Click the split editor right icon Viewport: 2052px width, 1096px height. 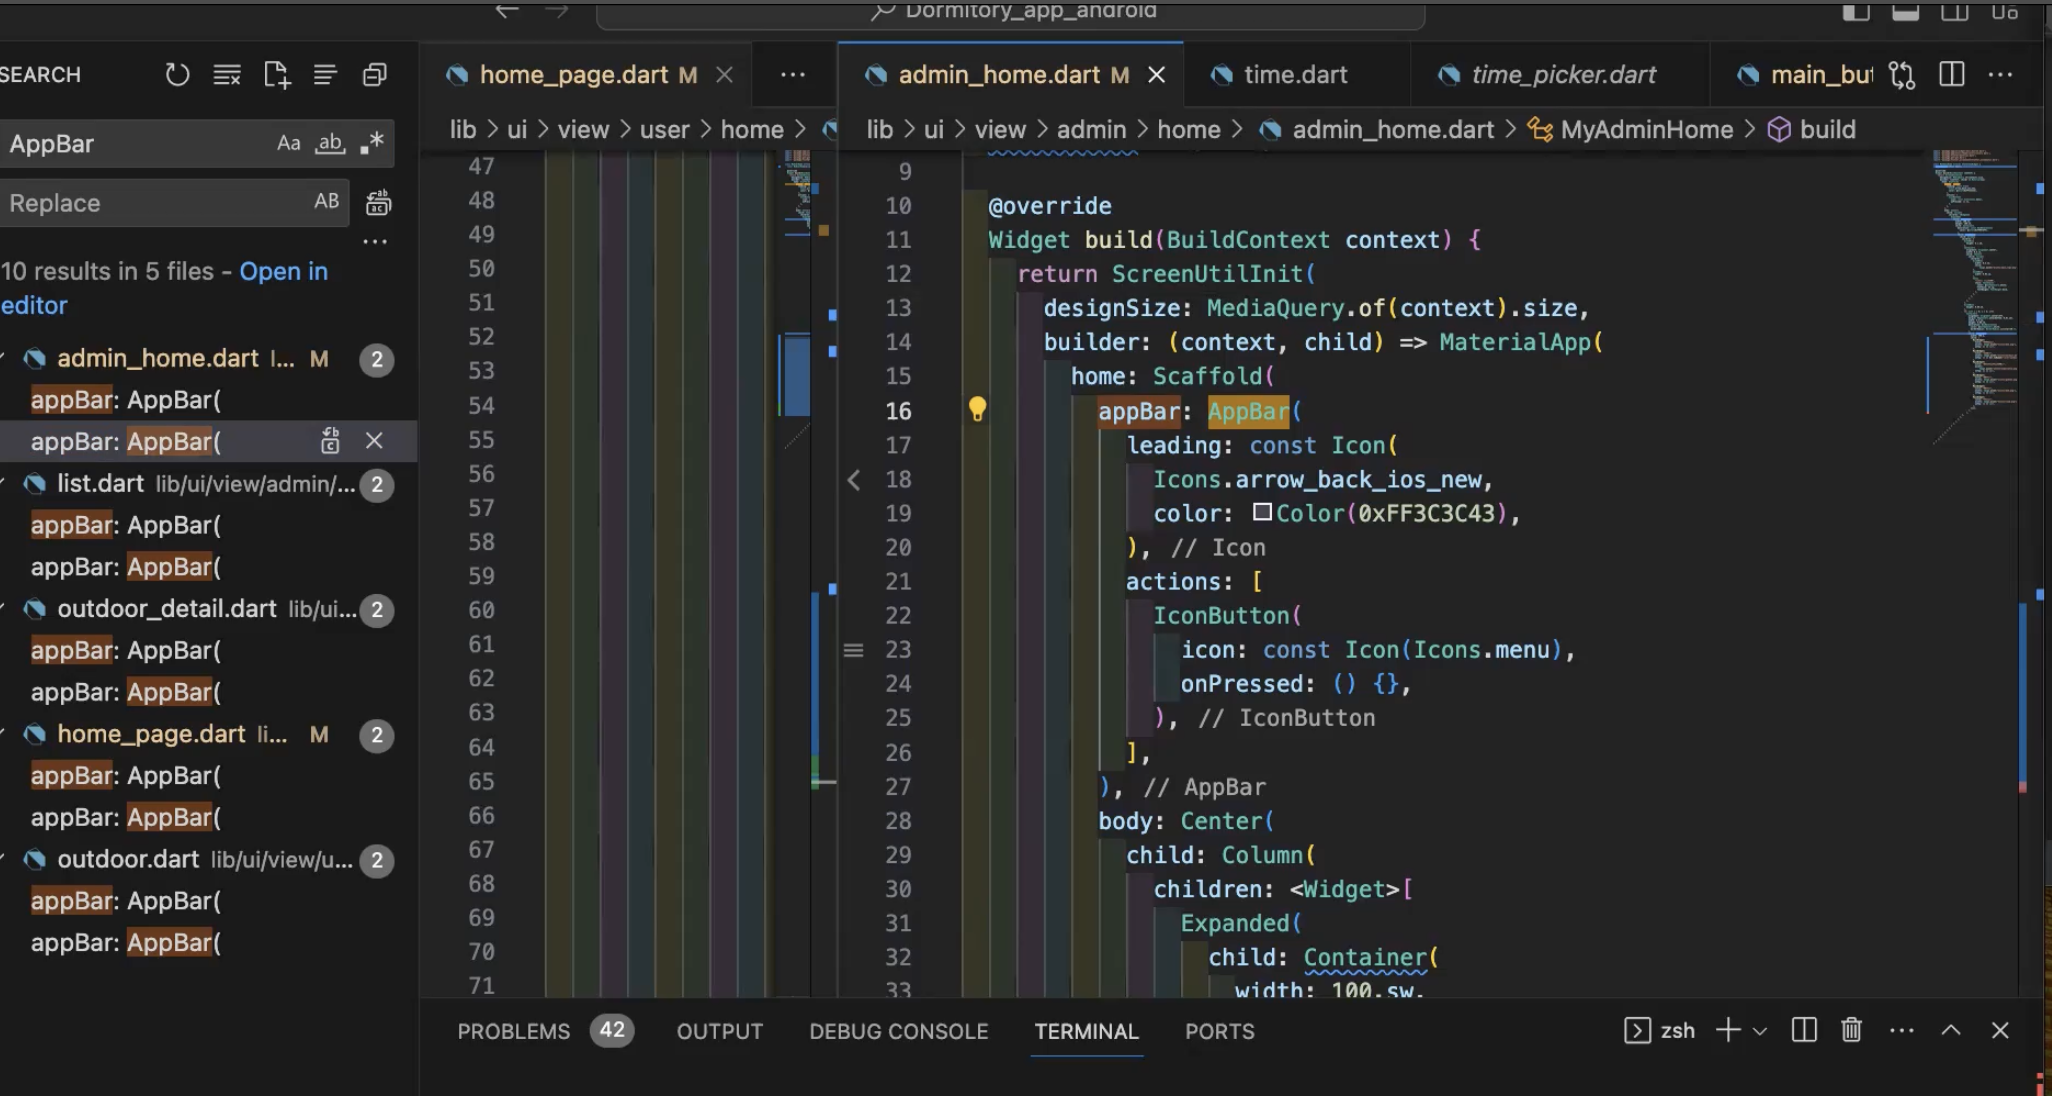tap(1951, 75)
